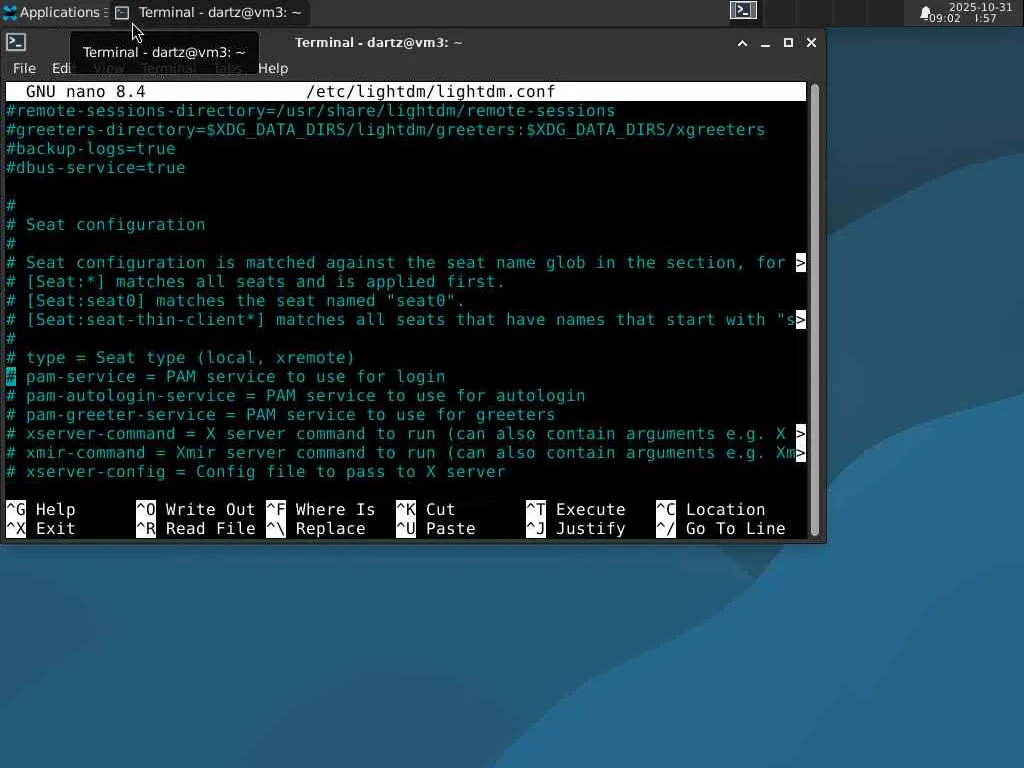This screenshot has width=1024, height=768.
Task: Close the terminal window
Action: [x=811, y=43]
